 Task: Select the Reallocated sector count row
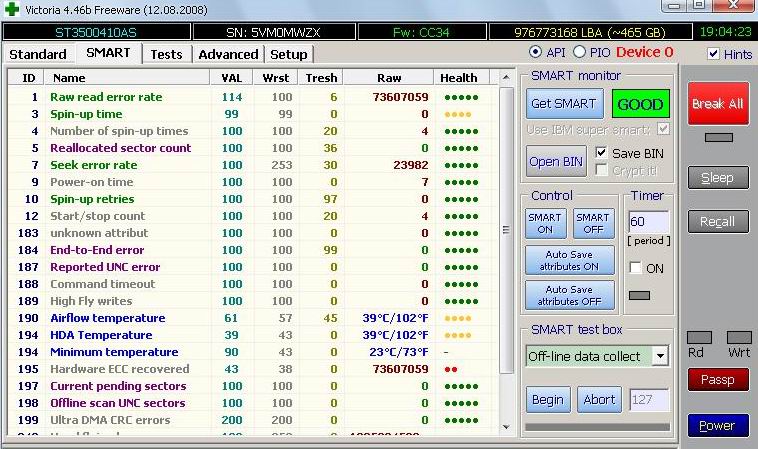coord(120,148)
